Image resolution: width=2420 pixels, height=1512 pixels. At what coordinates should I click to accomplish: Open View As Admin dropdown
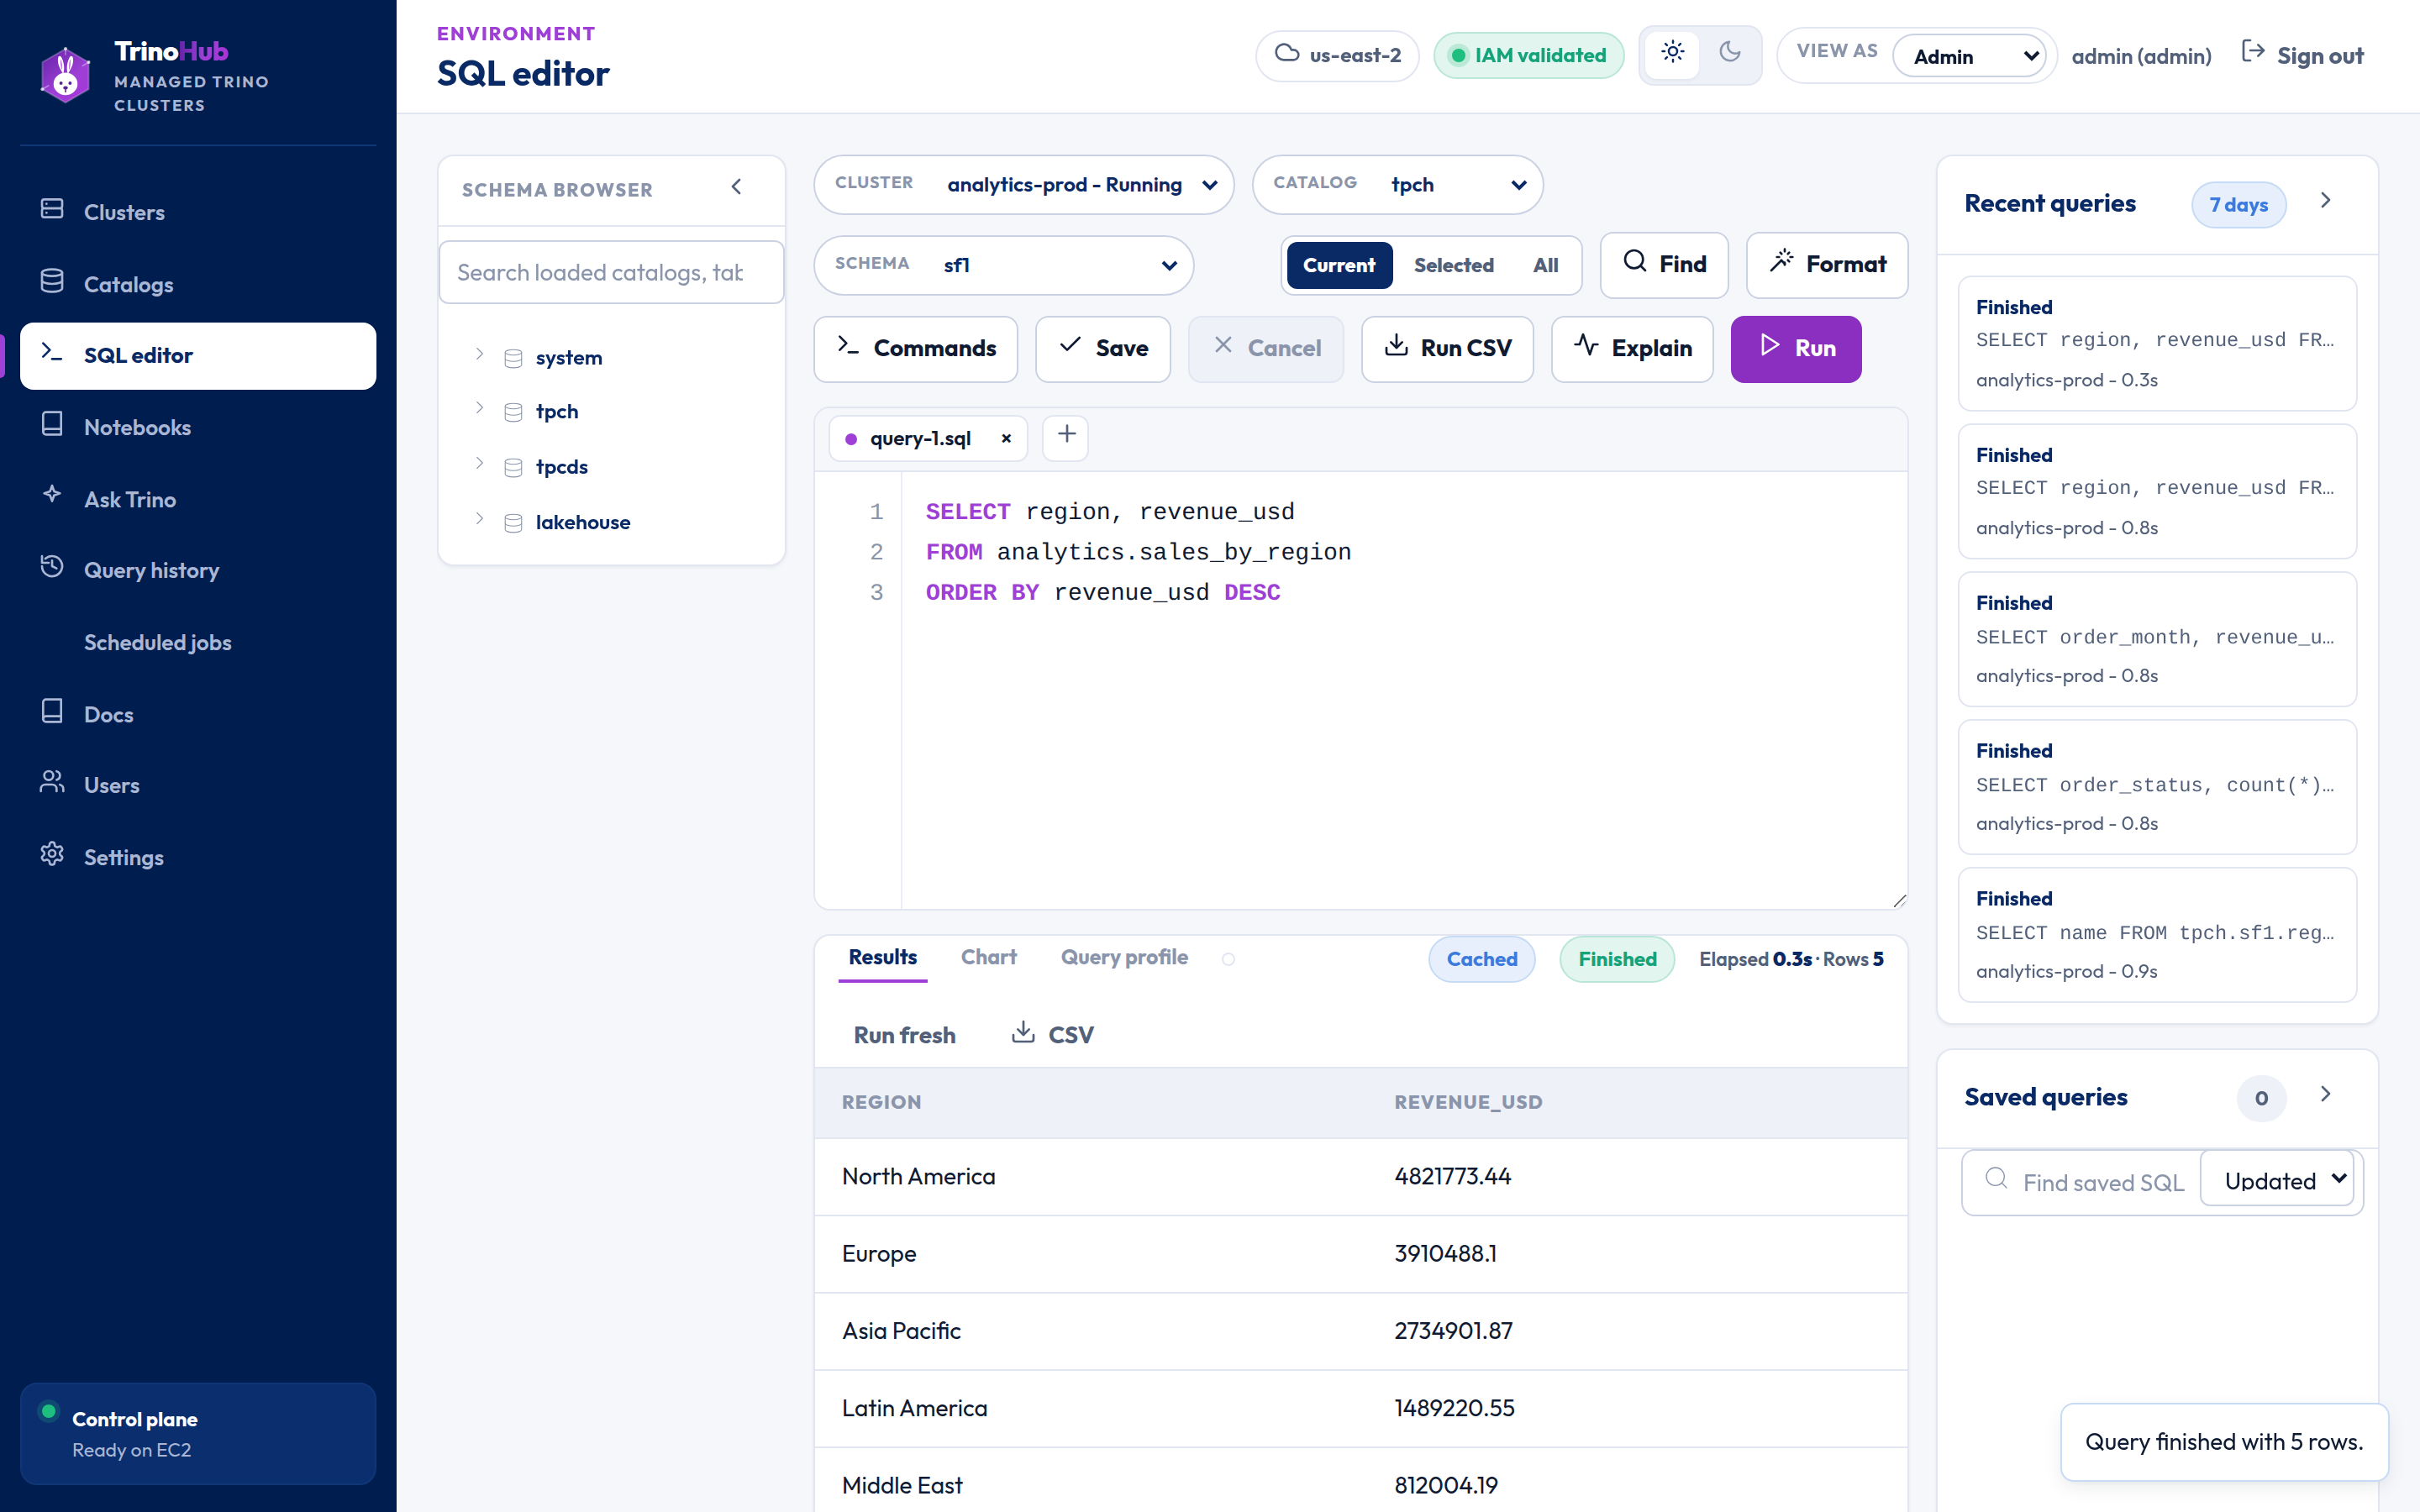click(x=1968, y=56)
